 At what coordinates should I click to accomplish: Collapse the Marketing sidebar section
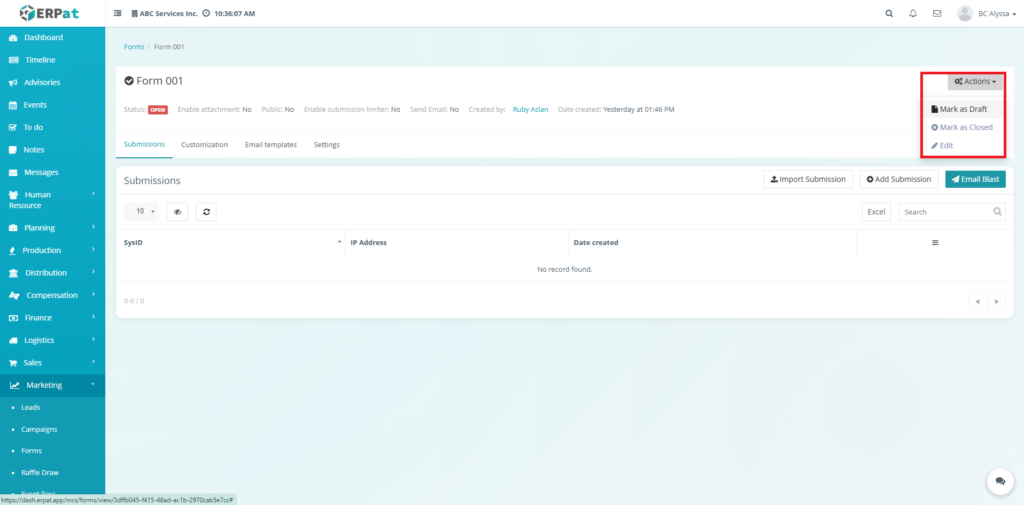pos(52,385)
